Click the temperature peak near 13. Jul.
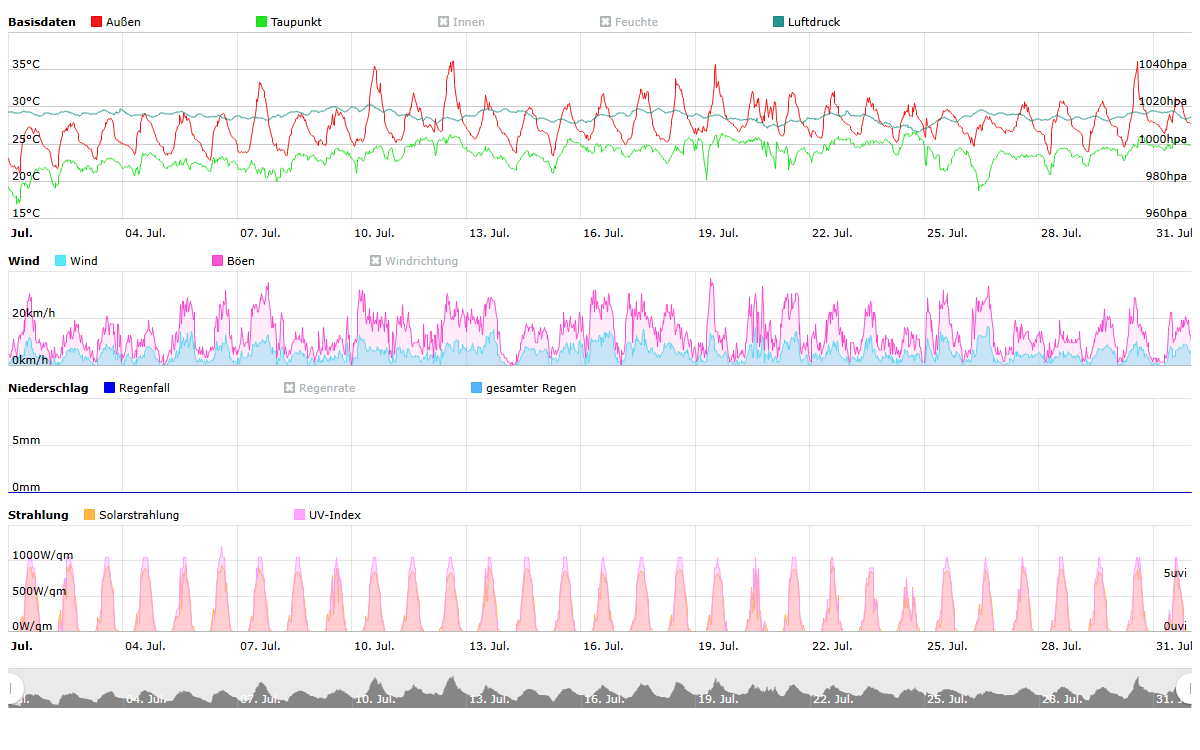This screenshot has height=750, width=1200. (x=452, y=63)
